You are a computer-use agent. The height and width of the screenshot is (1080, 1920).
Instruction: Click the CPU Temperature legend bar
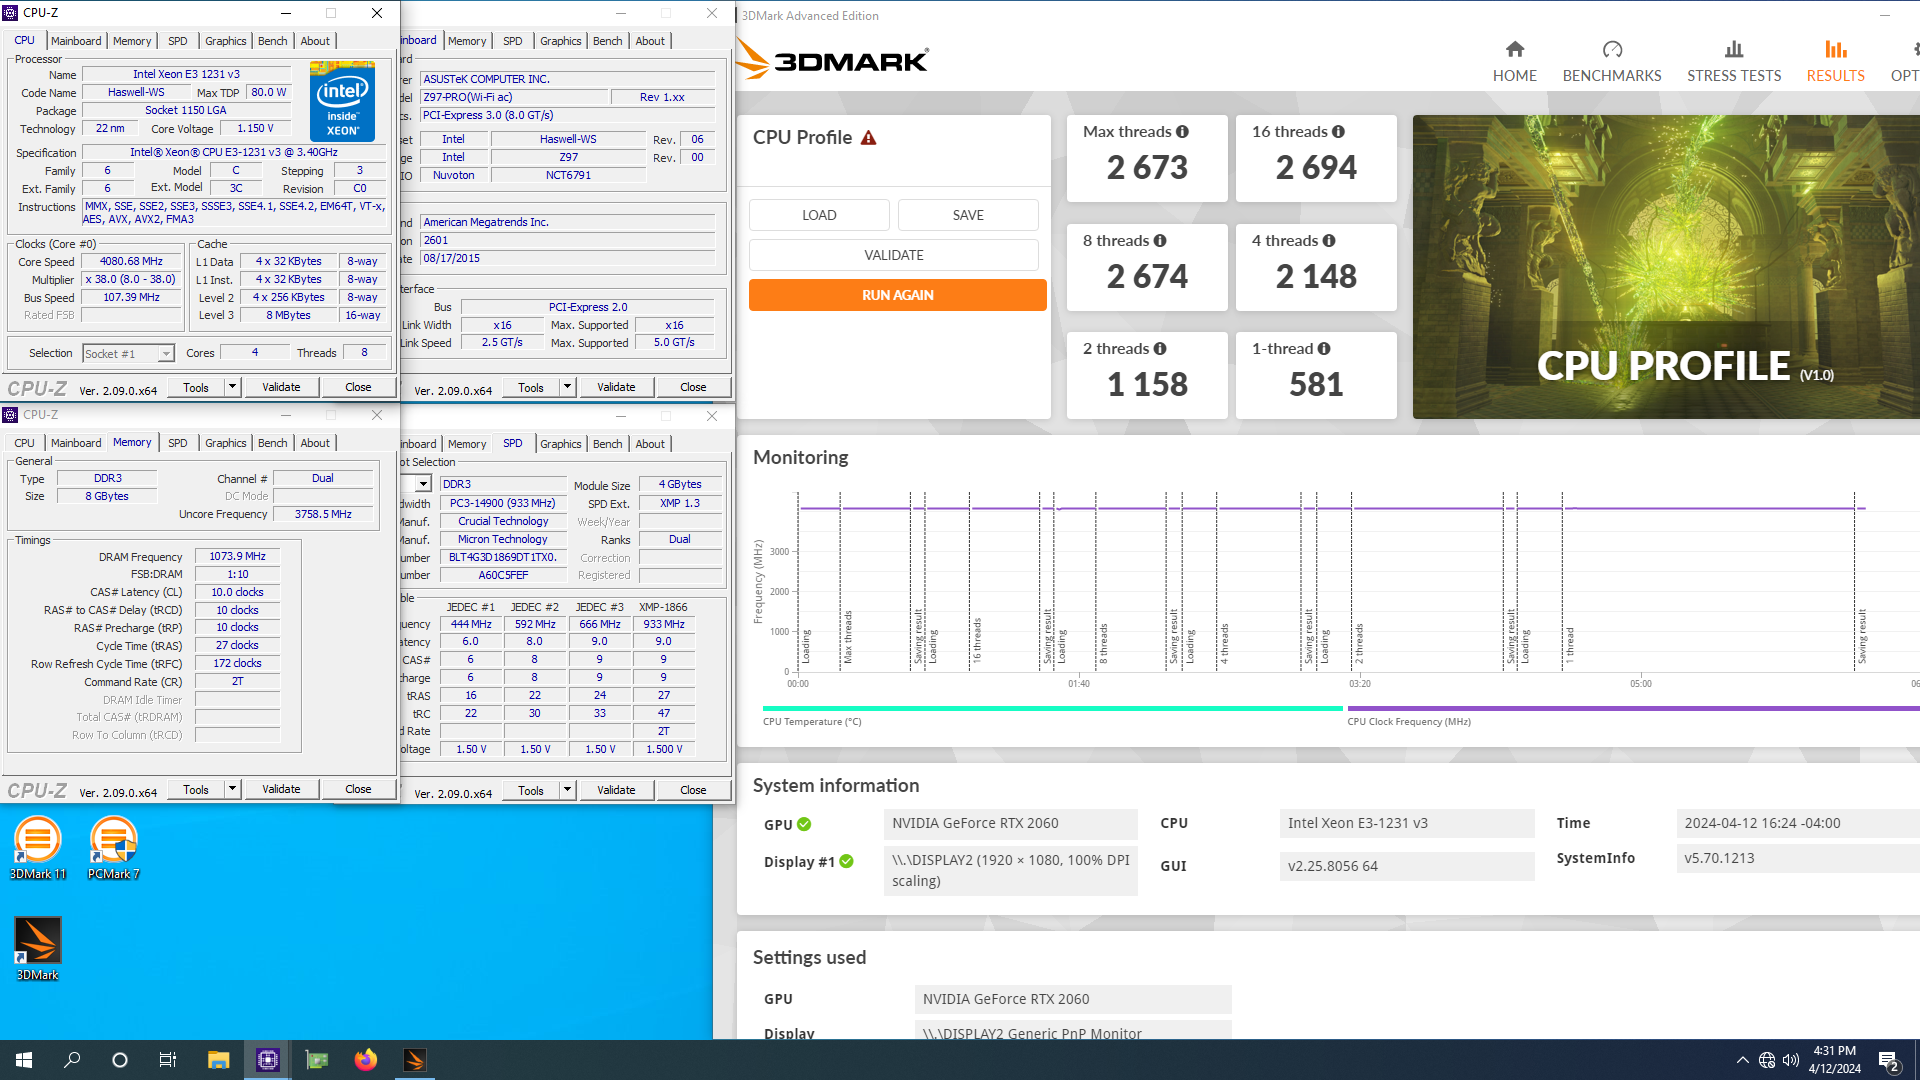[1052, 709]
